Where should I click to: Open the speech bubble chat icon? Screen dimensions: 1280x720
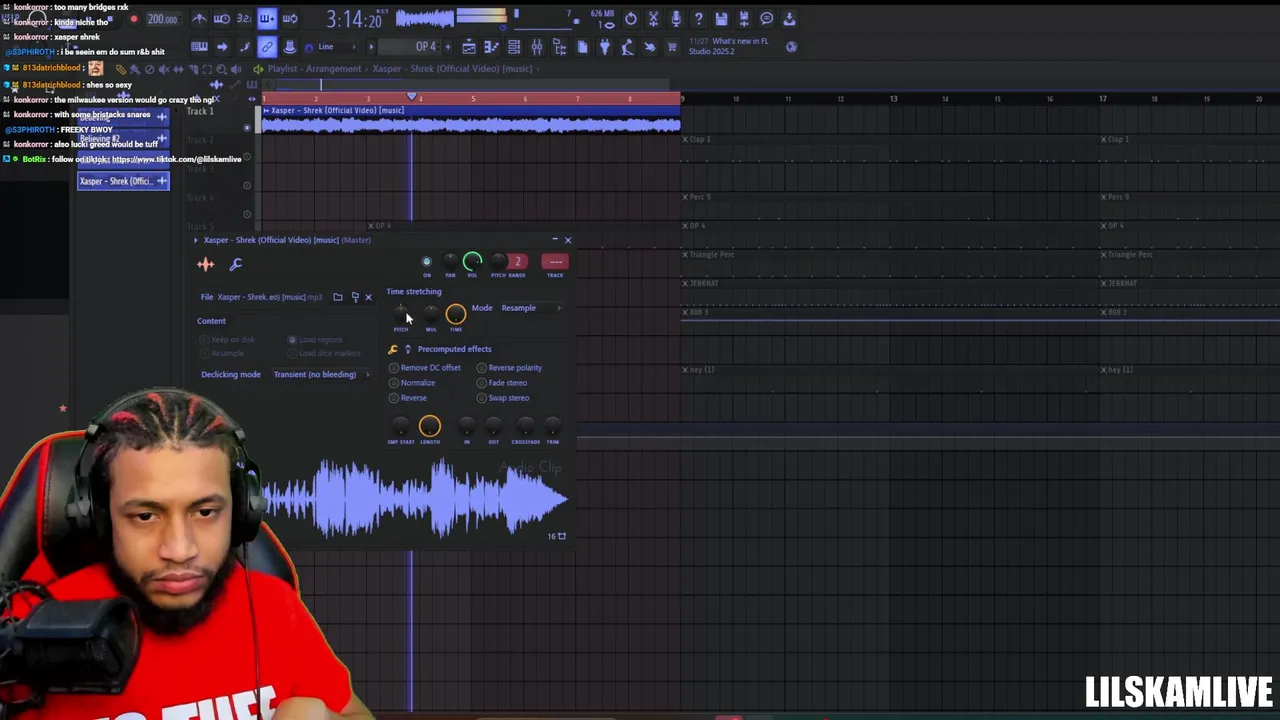pos(766,19)
